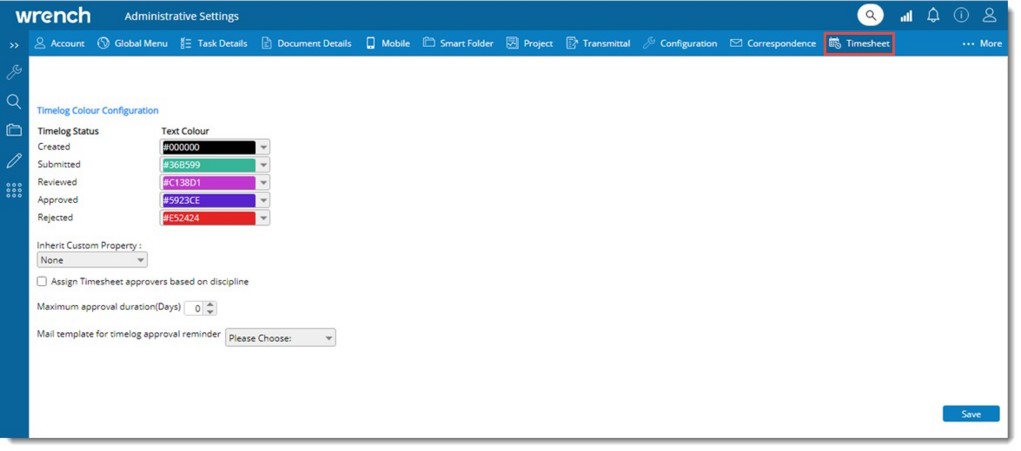The height and width of the screenshot is (451, 1021).
Task: Expand the Rejected text colour dropdown
Action: (x=263, y=218)
